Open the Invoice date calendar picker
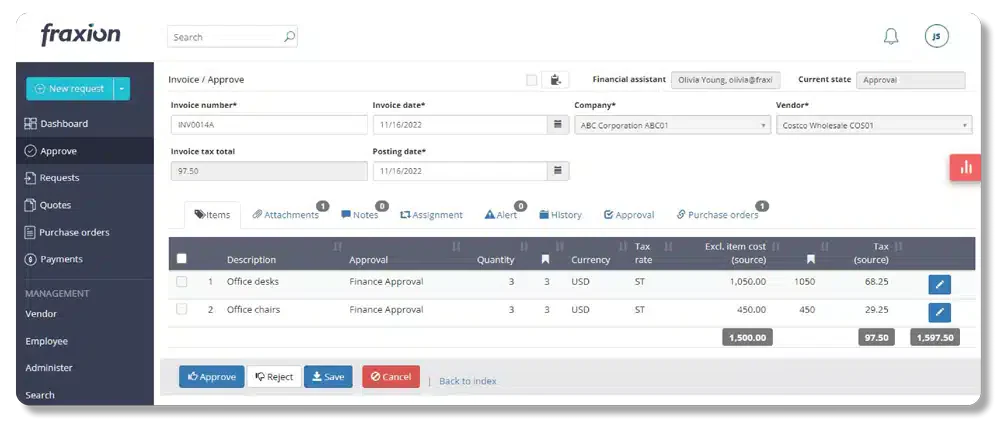The width and height of the screenshot is (1000, 431). coord(558,125)
